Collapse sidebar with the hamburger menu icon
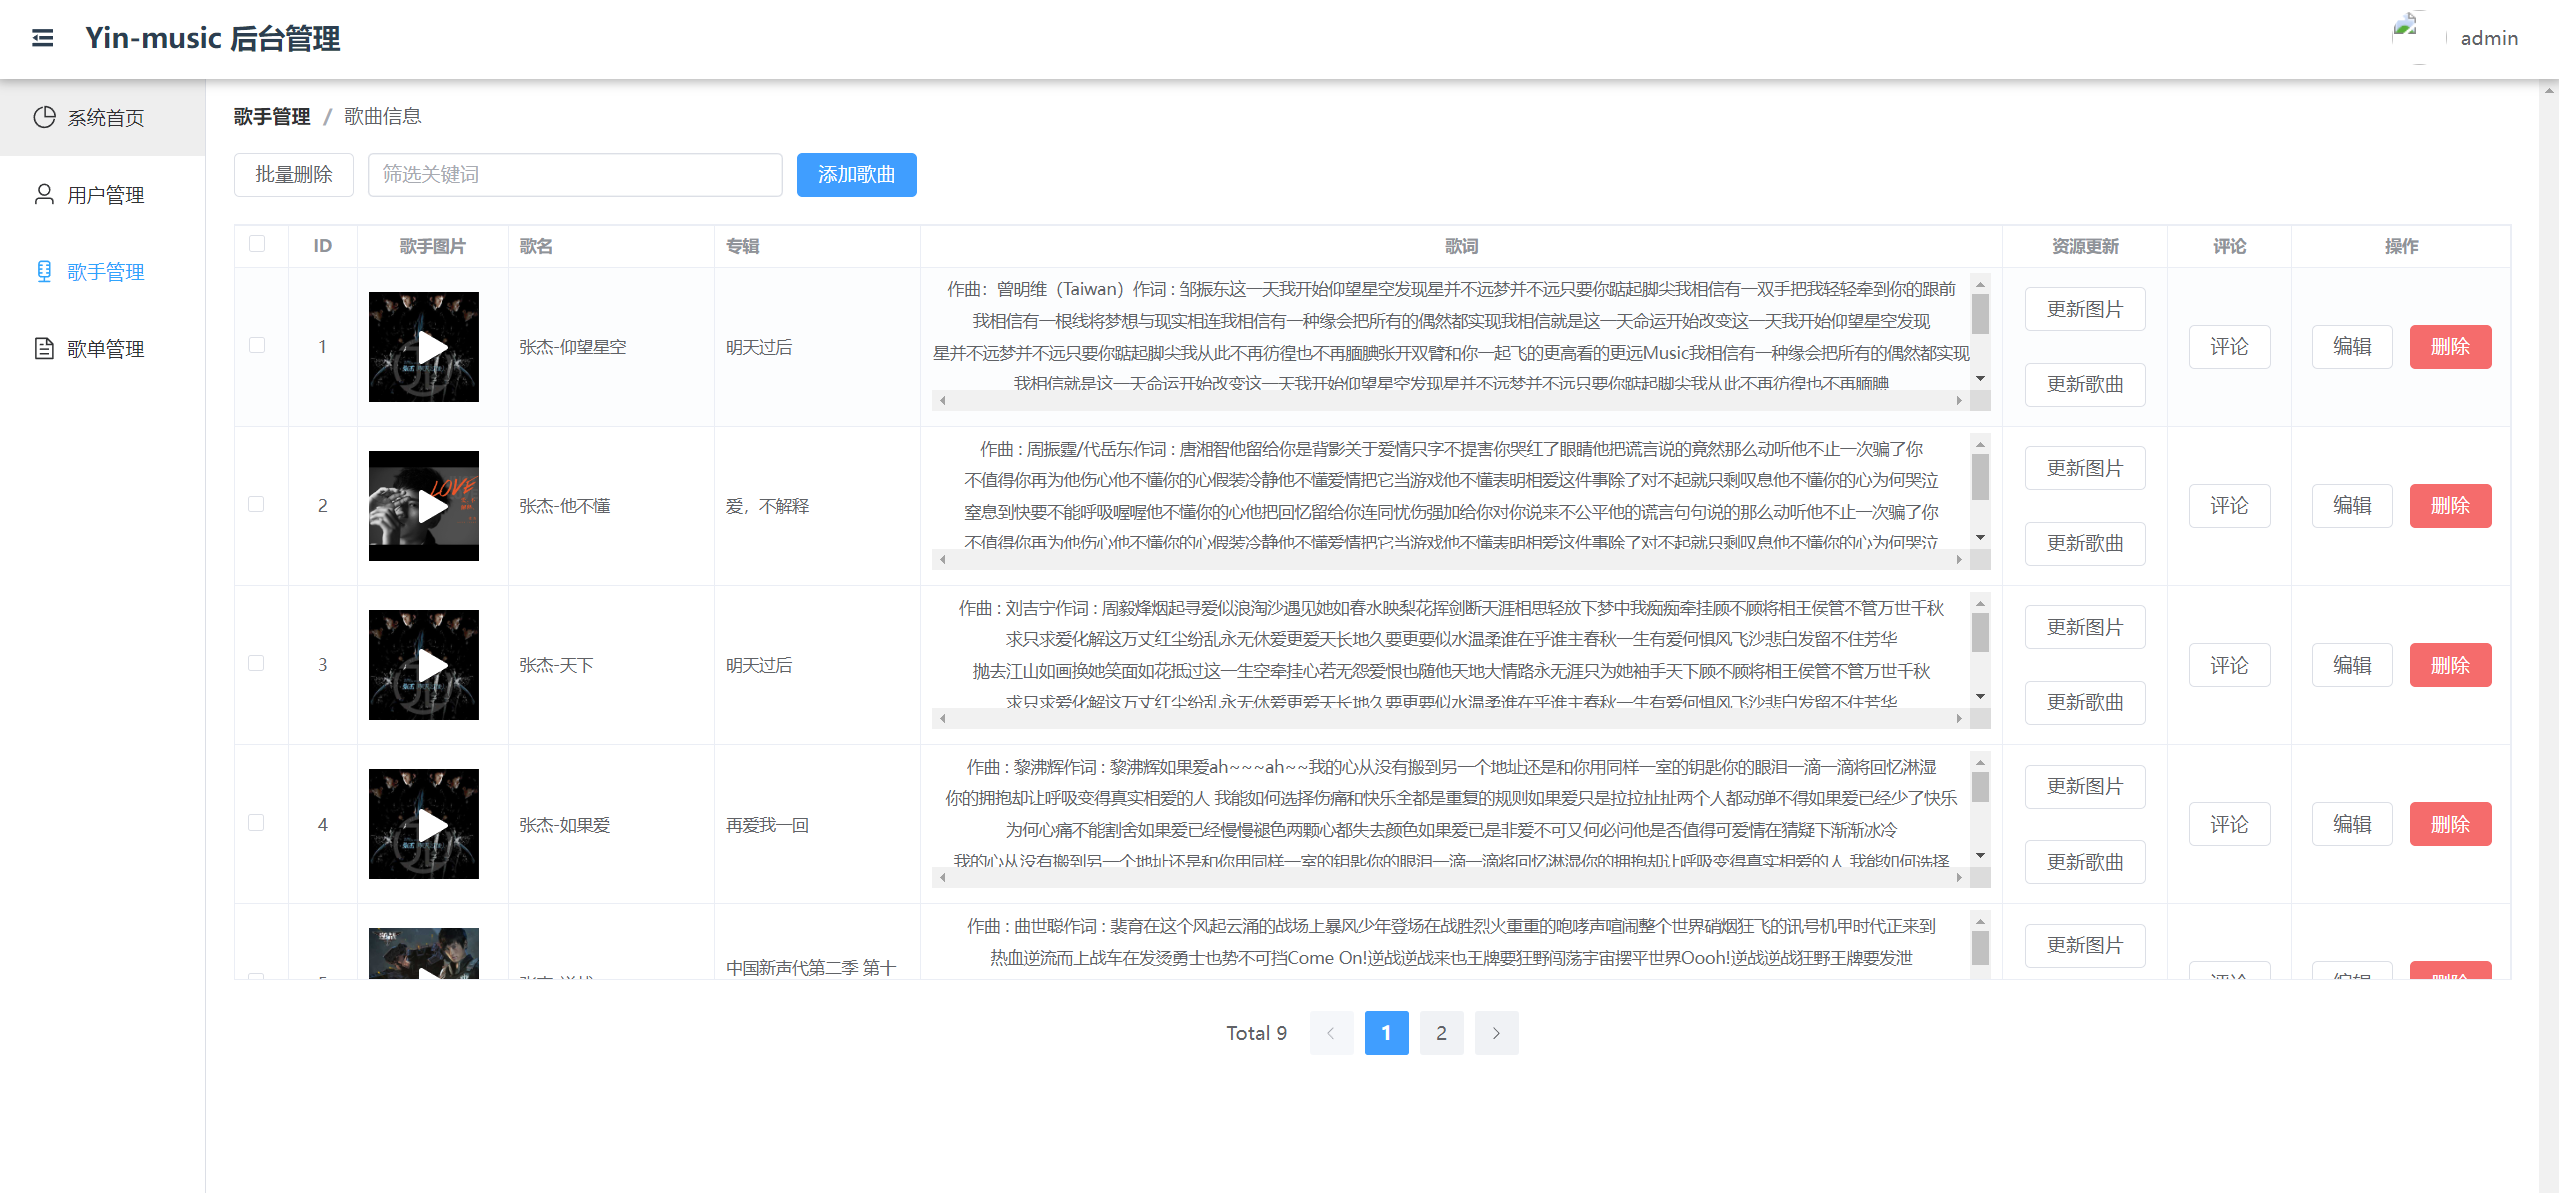2559x1193 pixels. tap(42, 38)
